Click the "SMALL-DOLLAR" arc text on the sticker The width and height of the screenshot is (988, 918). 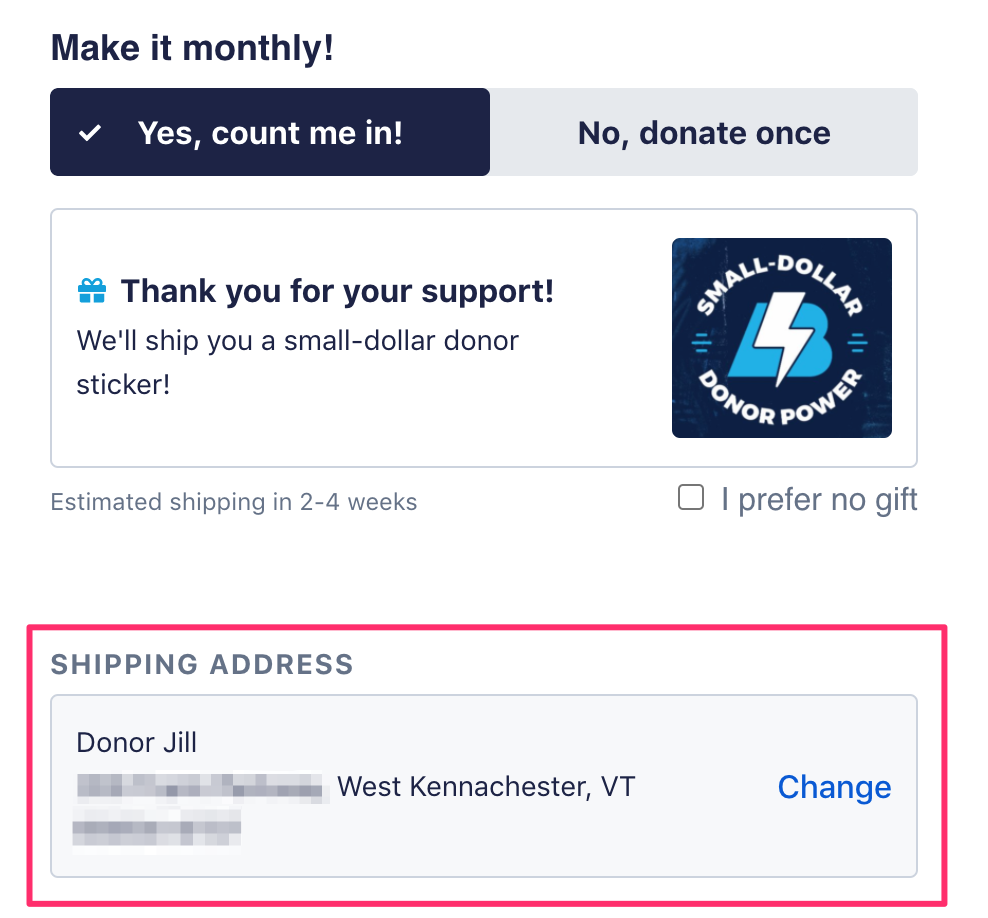(x=781, y=271)
